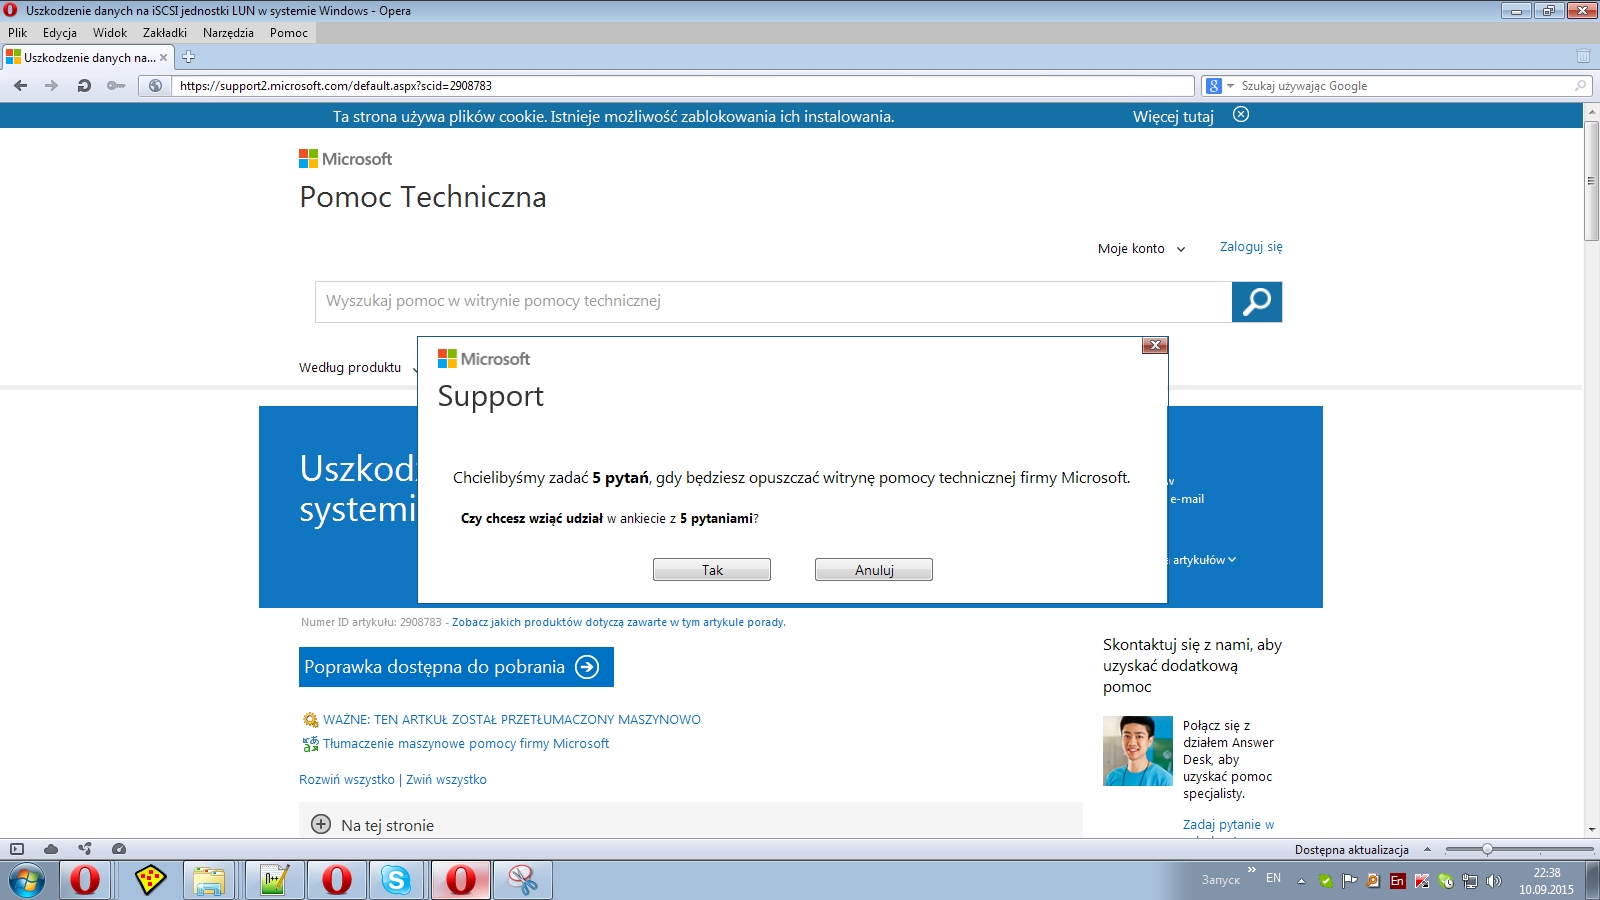Expand the Na tej stronie section

(321, 825)
